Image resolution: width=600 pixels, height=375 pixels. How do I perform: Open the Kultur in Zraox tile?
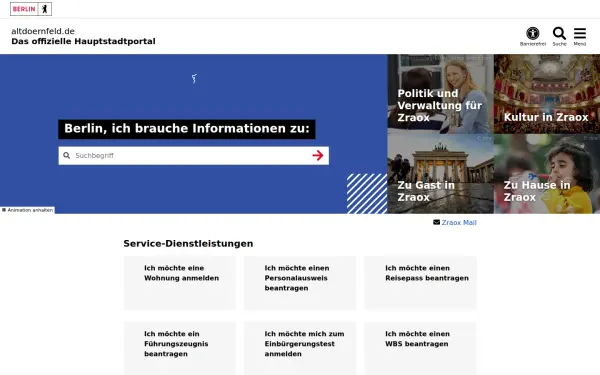tap(547, 94)
